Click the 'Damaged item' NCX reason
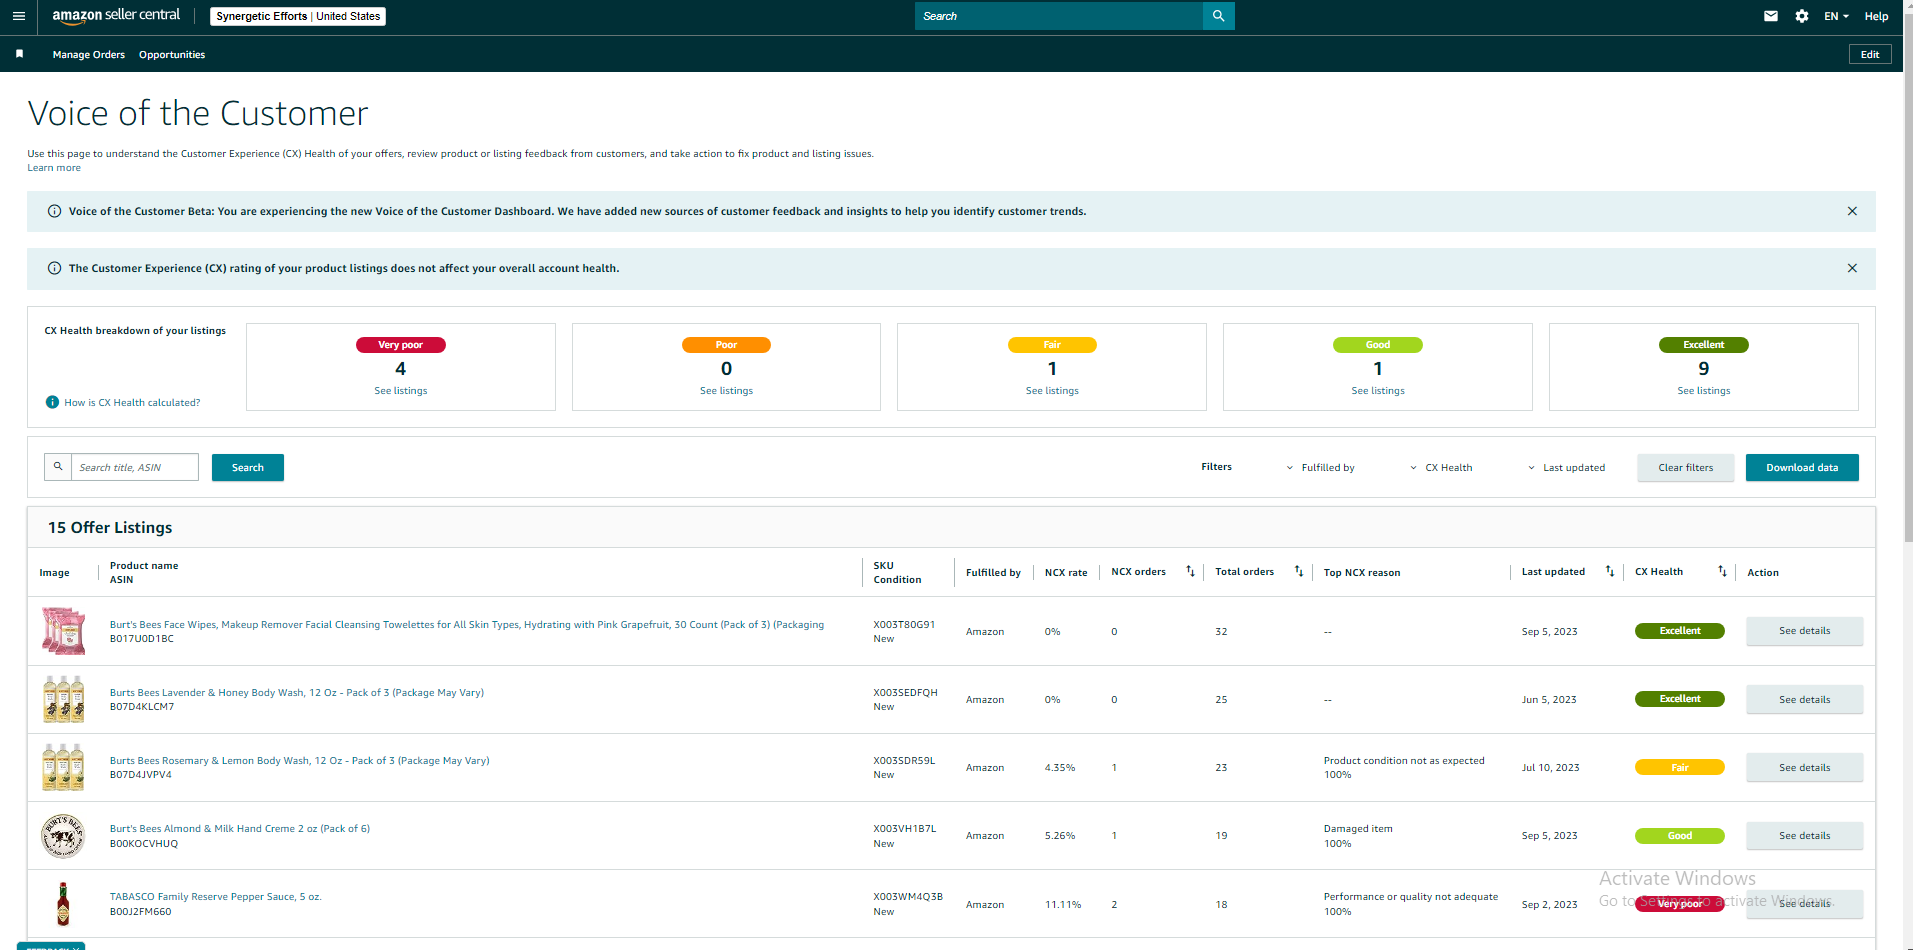The height and width of the screenshot is (950, 1913). click(1358, 828)
